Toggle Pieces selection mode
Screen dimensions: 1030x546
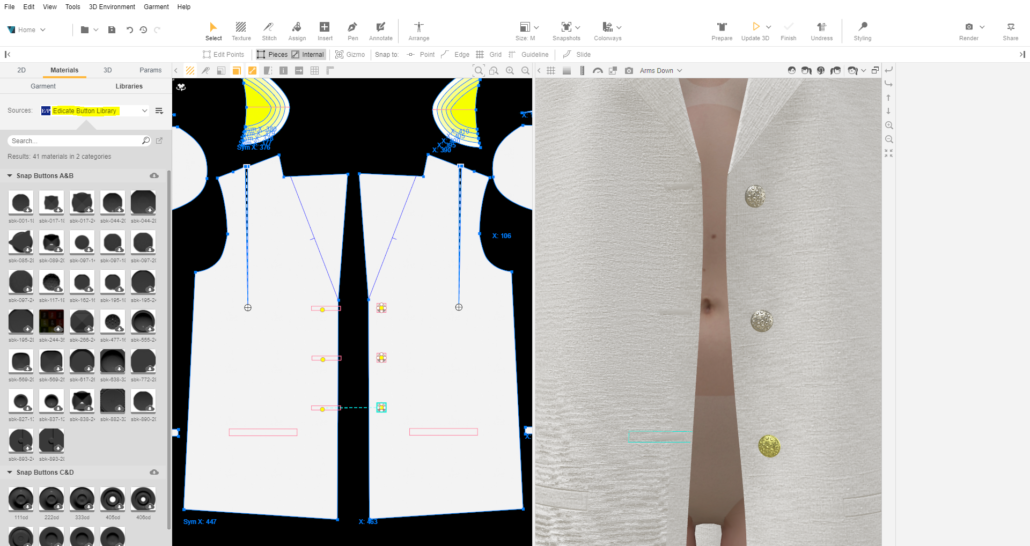(272, 54)
